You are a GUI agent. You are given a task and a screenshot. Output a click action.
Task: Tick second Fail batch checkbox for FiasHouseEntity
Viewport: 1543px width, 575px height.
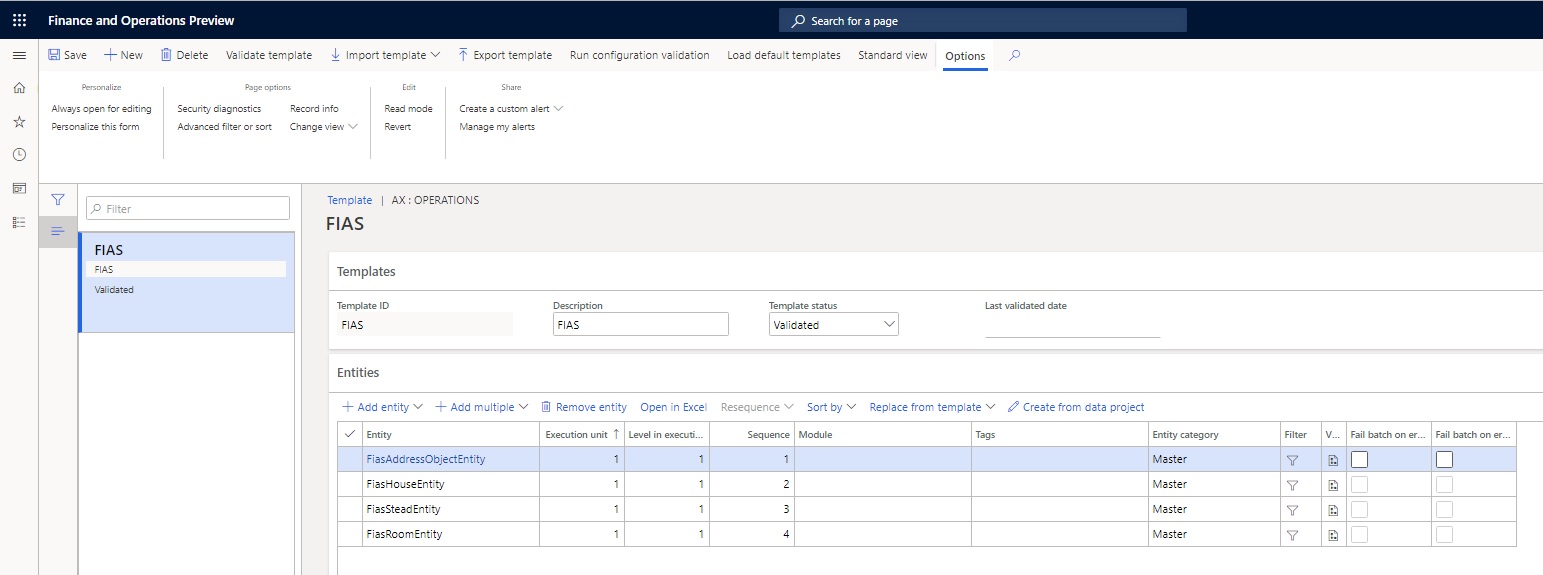point(1445,485)
